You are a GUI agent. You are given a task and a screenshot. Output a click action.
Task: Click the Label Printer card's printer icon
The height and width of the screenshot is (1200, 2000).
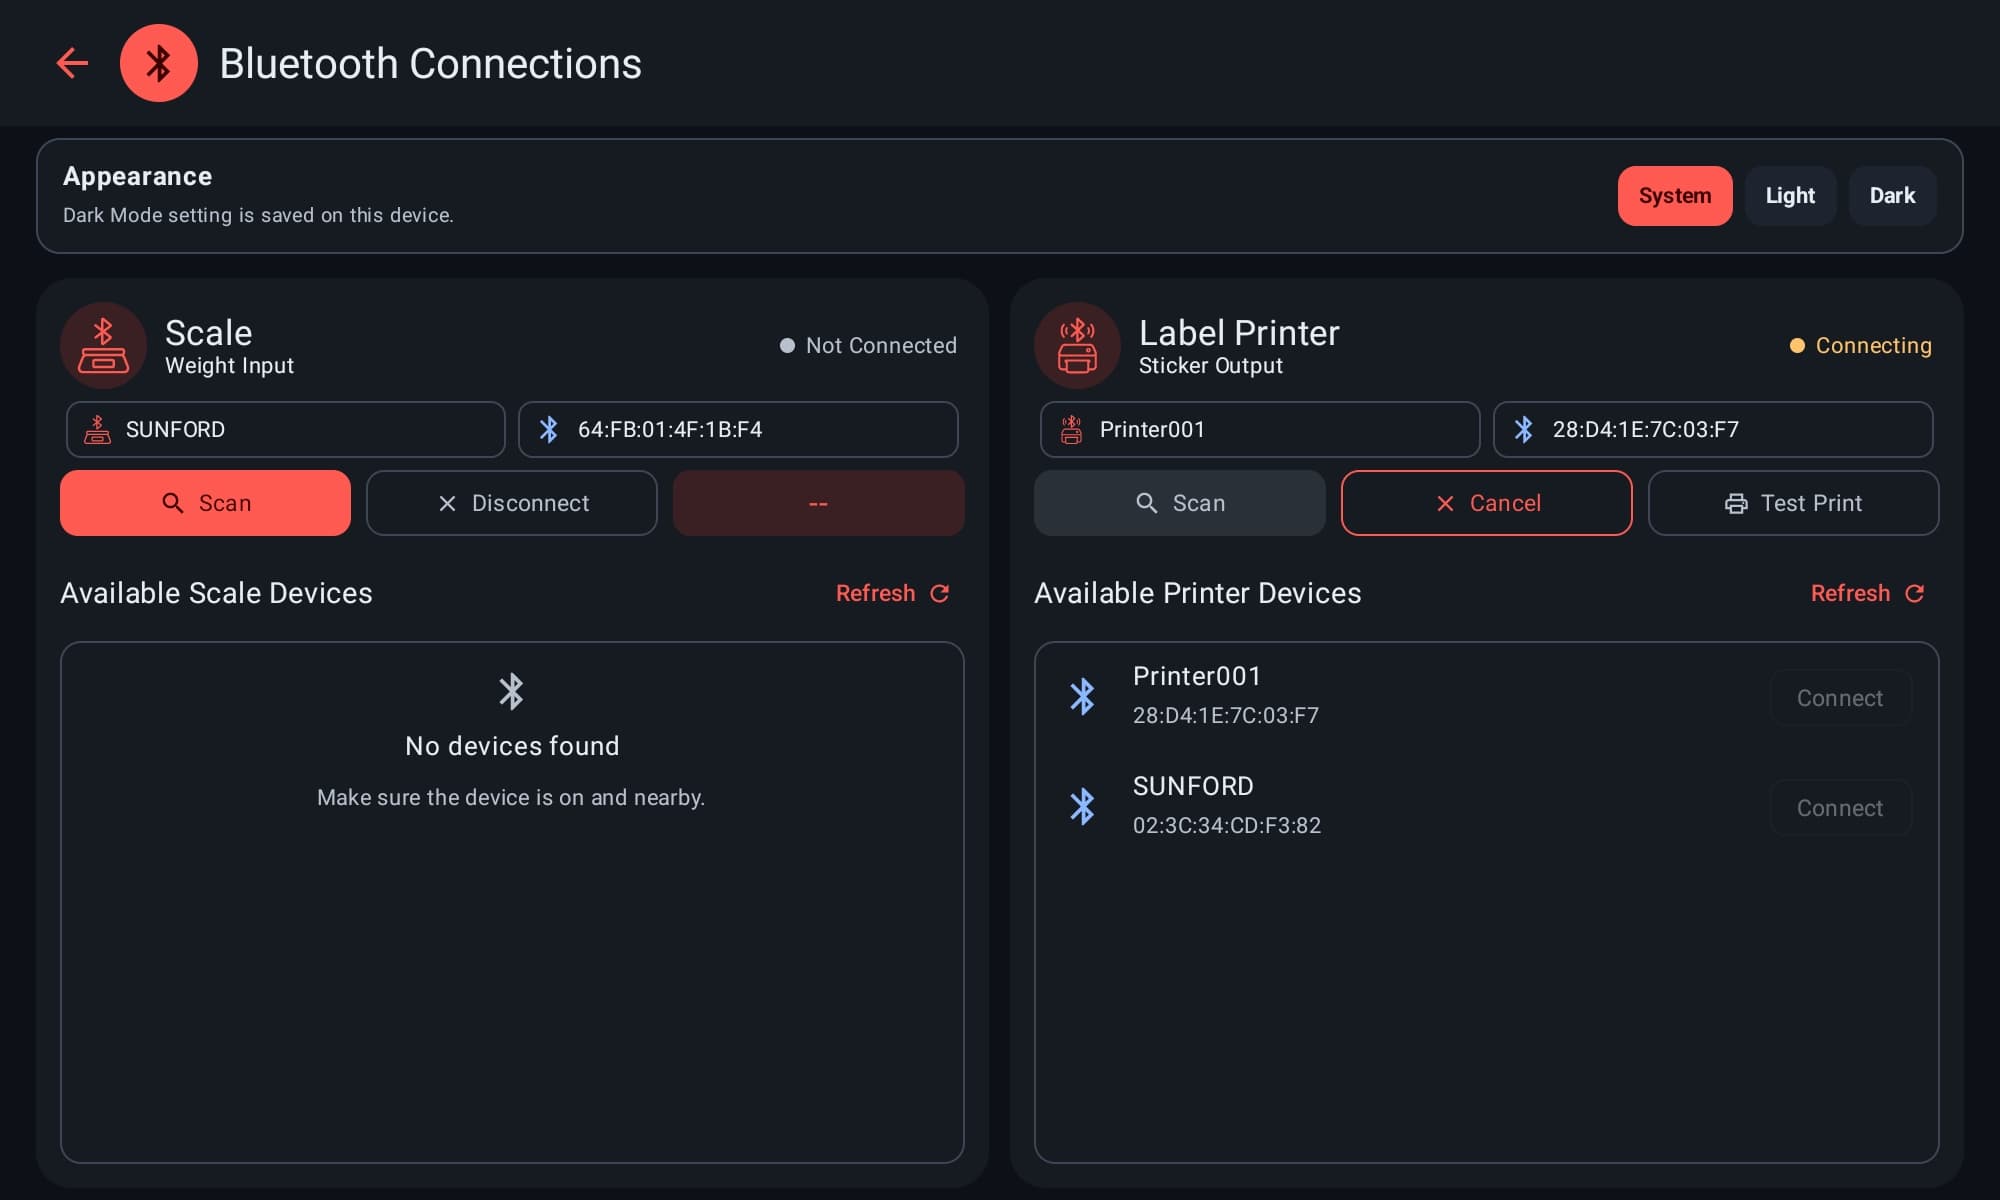tap(1077, 345)
